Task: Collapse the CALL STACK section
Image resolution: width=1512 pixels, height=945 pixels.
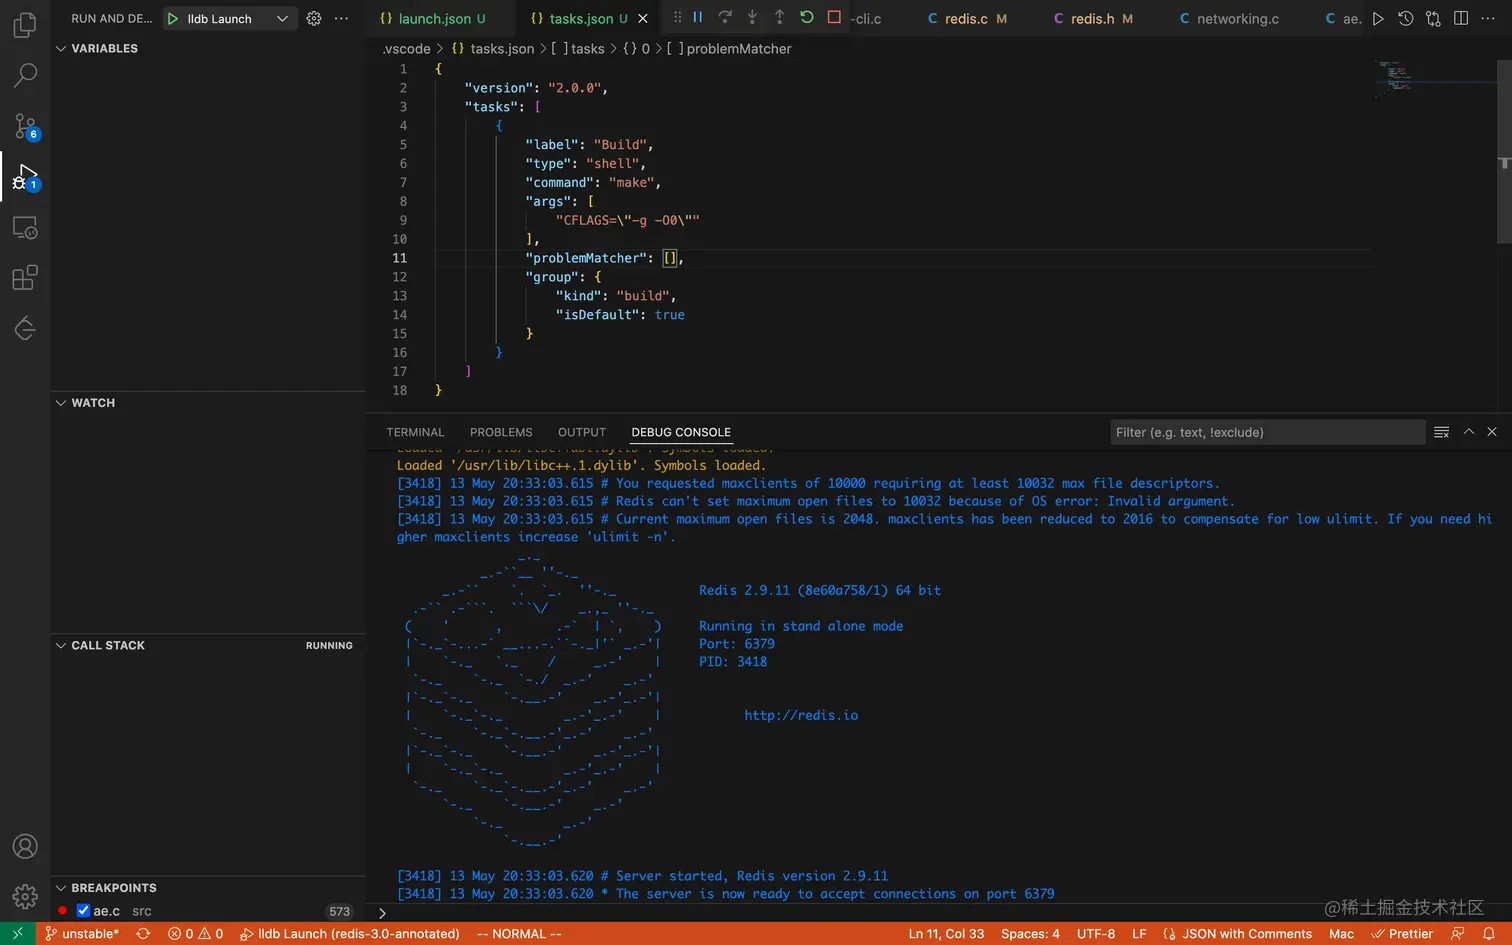Action: point(61,645)
